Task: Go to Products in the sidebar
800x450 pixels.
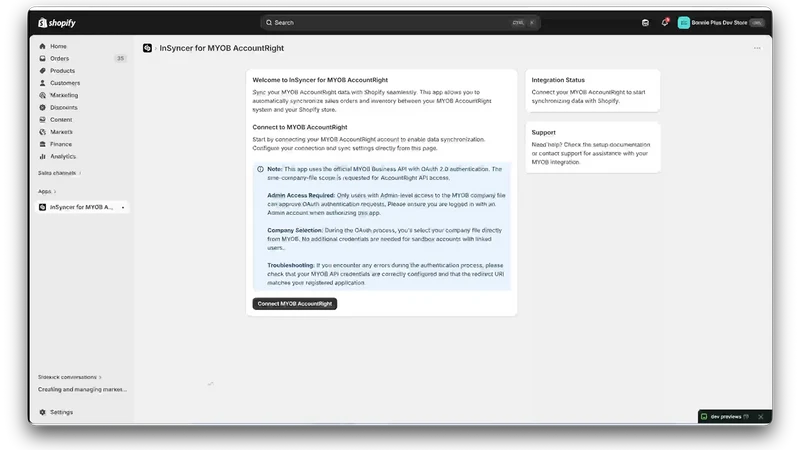Action: click(62, 70)
